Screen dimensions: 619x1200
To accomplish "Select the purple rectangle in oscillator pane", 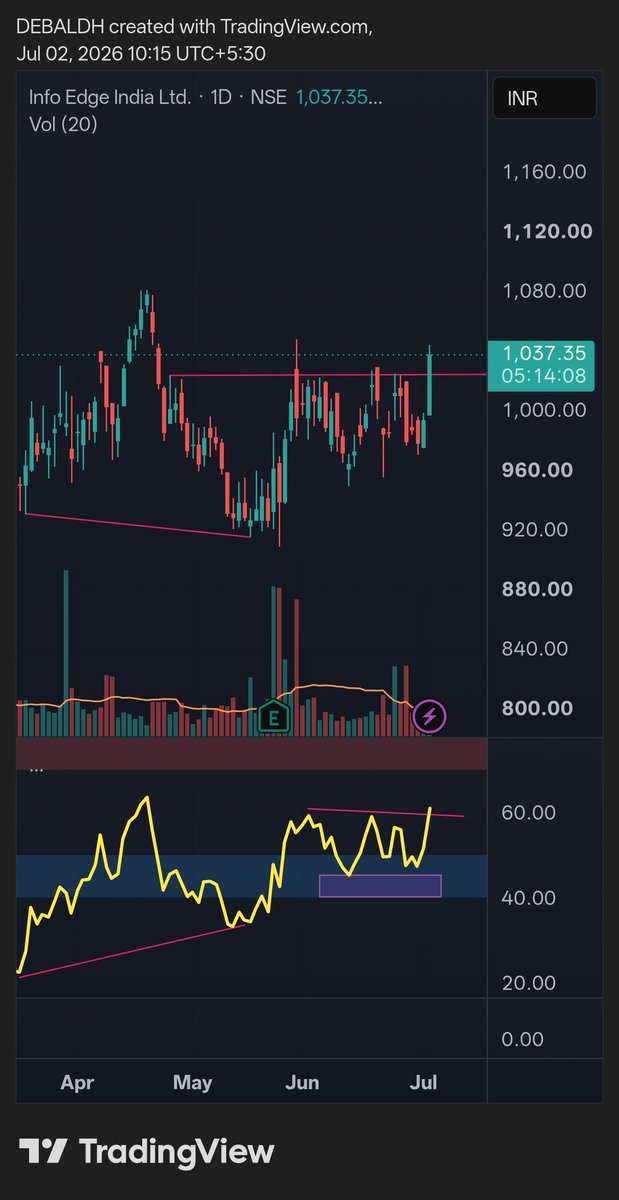I will pos(380,886).
